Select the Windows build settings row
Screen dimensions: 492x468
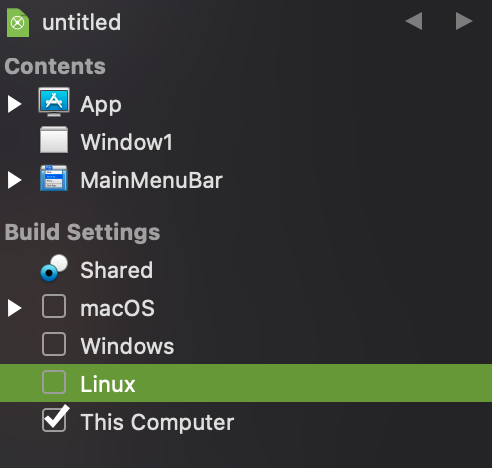point(246,345)
